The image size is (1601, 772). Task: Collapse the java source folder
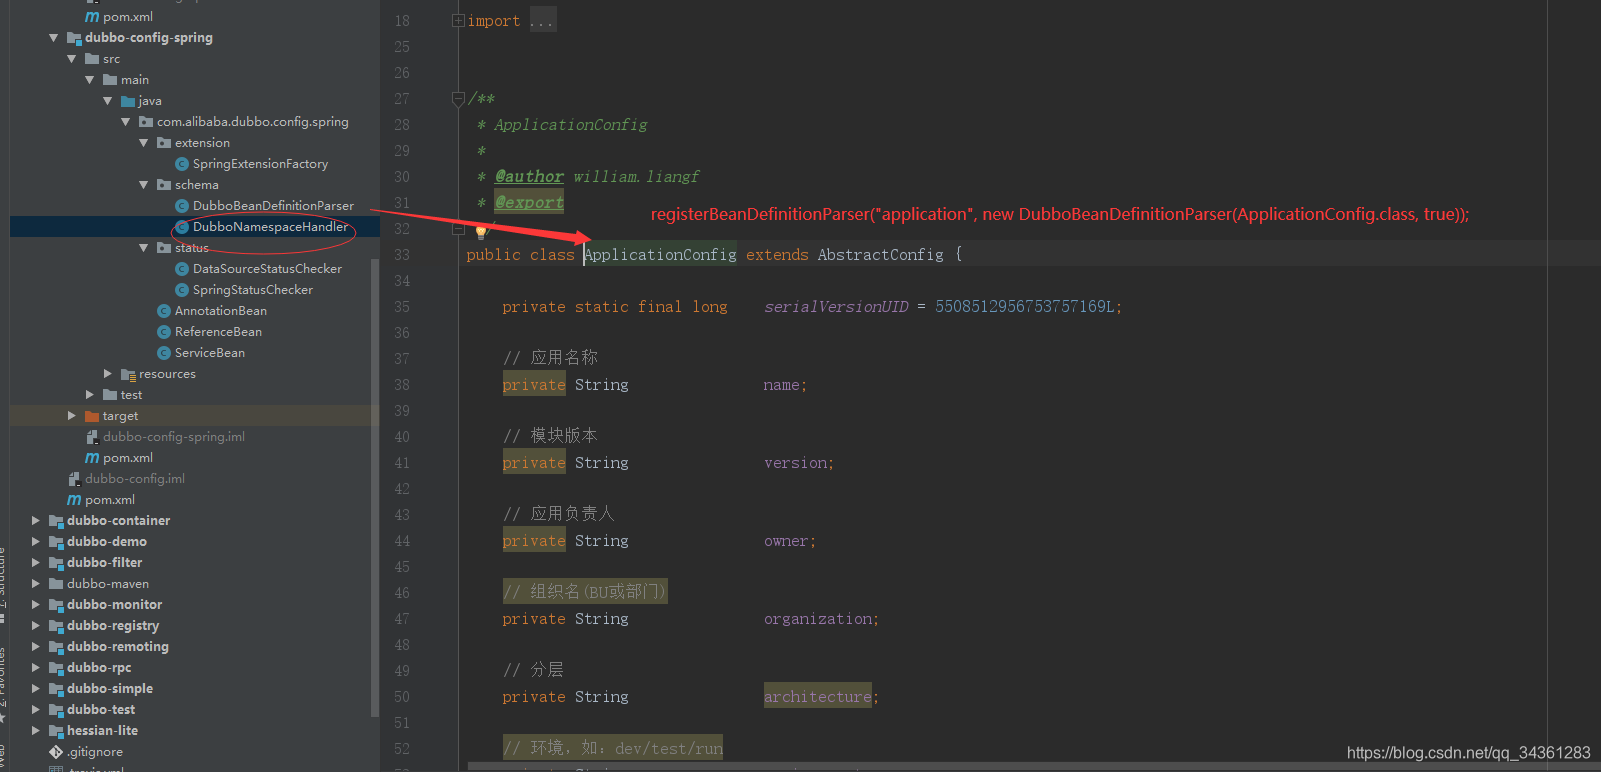pos(108,101)
